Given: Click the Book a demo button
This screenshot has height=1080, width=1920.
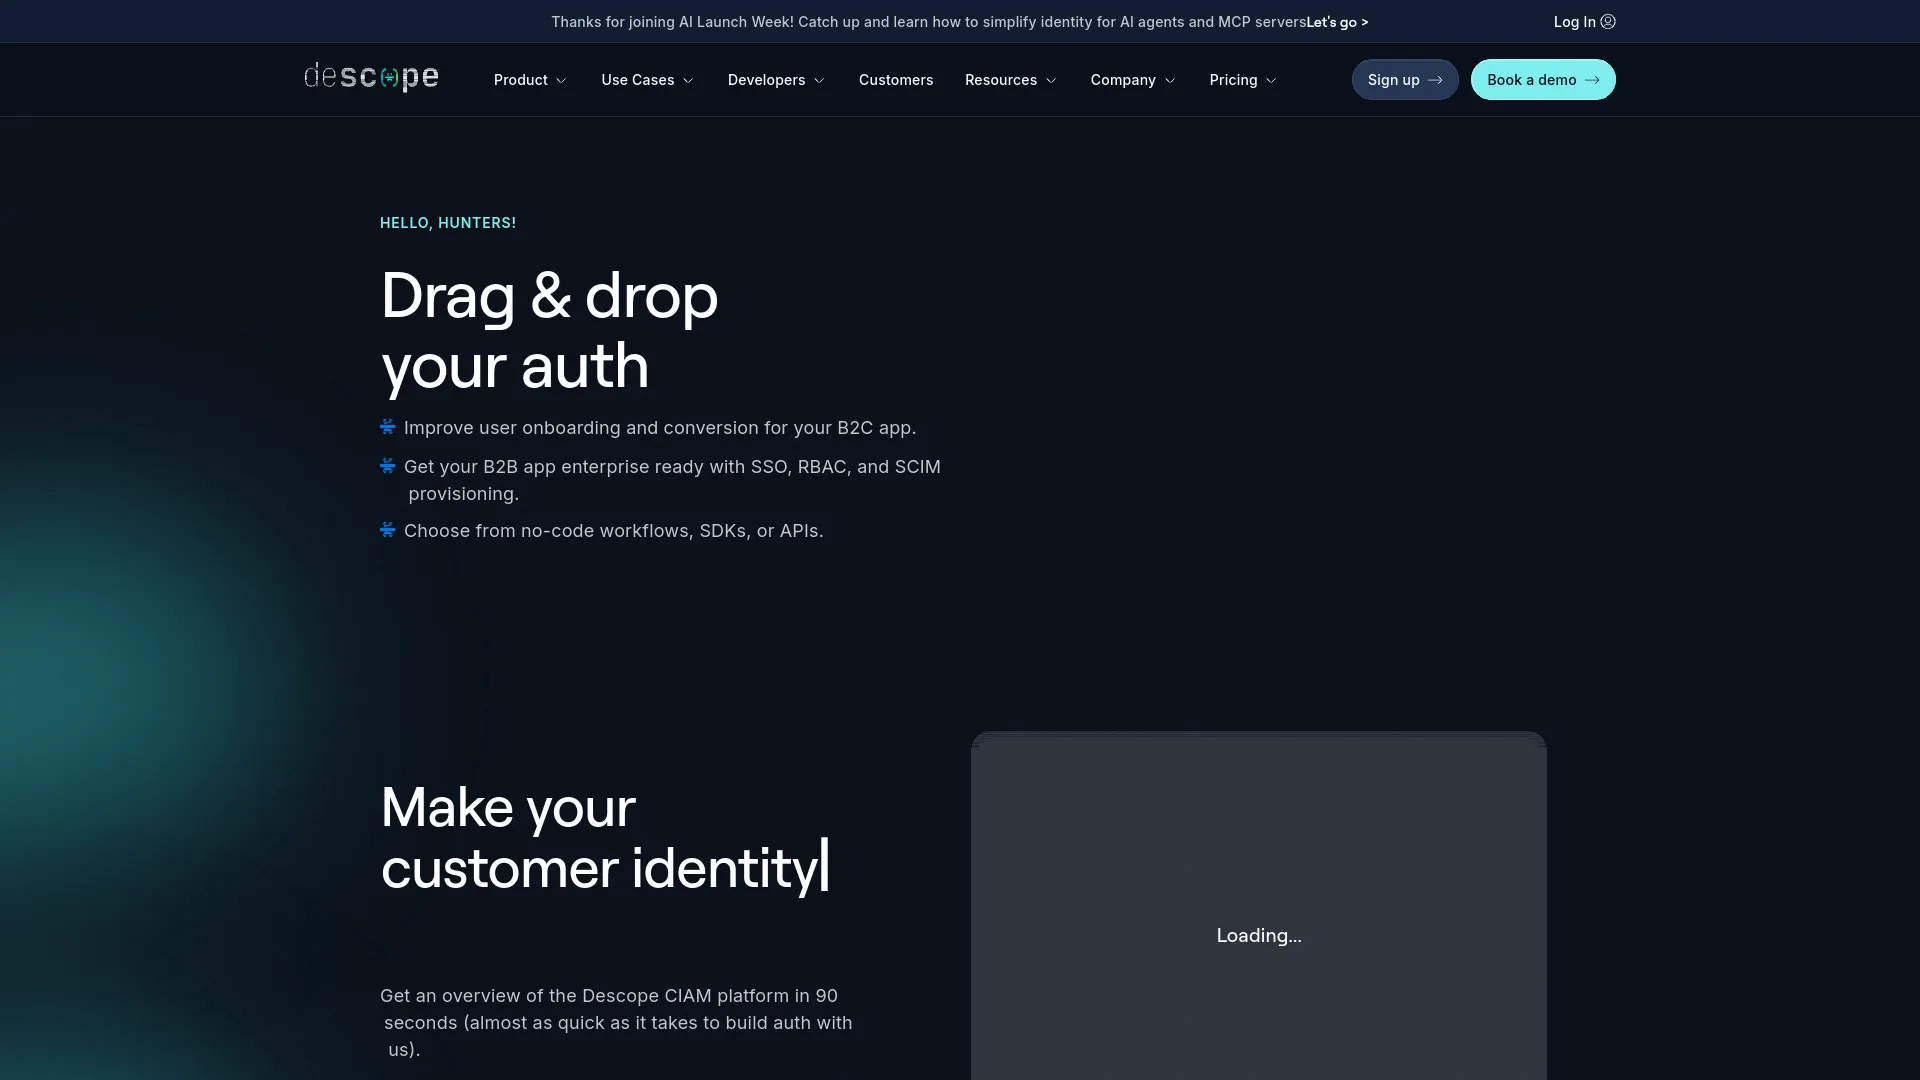Looking at the screenshot, I should pyautogui.click(x=1543, y=80).
